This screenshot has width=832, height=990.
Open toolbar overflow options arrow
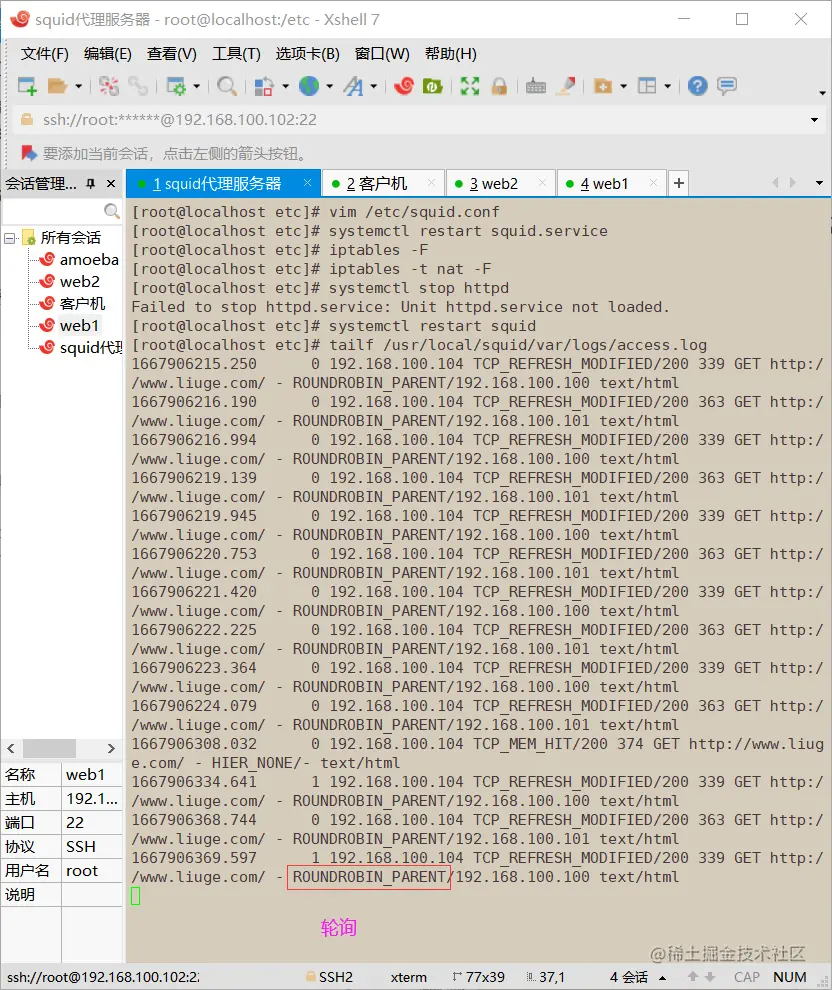pos(822,93)
